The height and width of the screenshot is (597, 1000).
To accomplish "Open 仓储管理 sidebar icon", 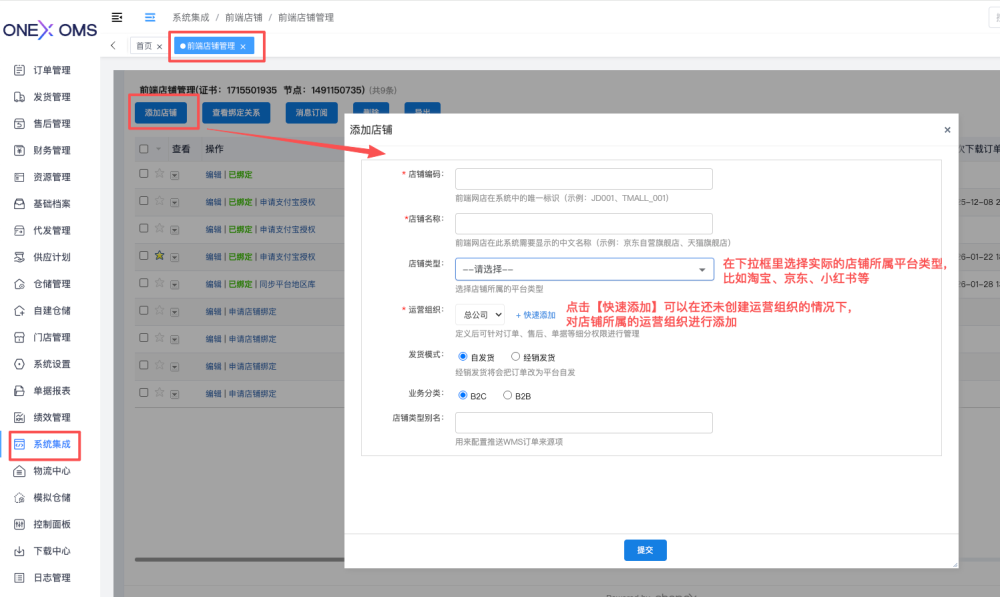I will point(19,284).
